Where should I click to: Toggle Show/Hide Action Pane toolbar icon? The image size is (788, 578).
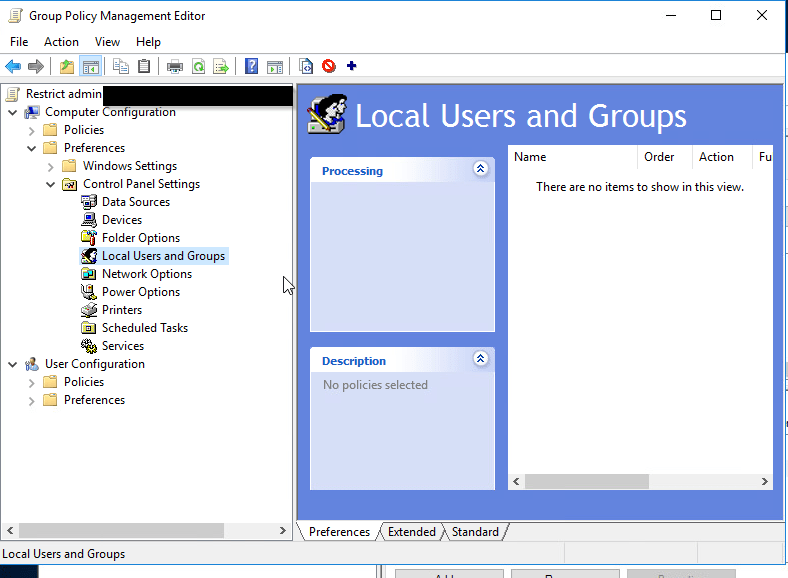275,66
